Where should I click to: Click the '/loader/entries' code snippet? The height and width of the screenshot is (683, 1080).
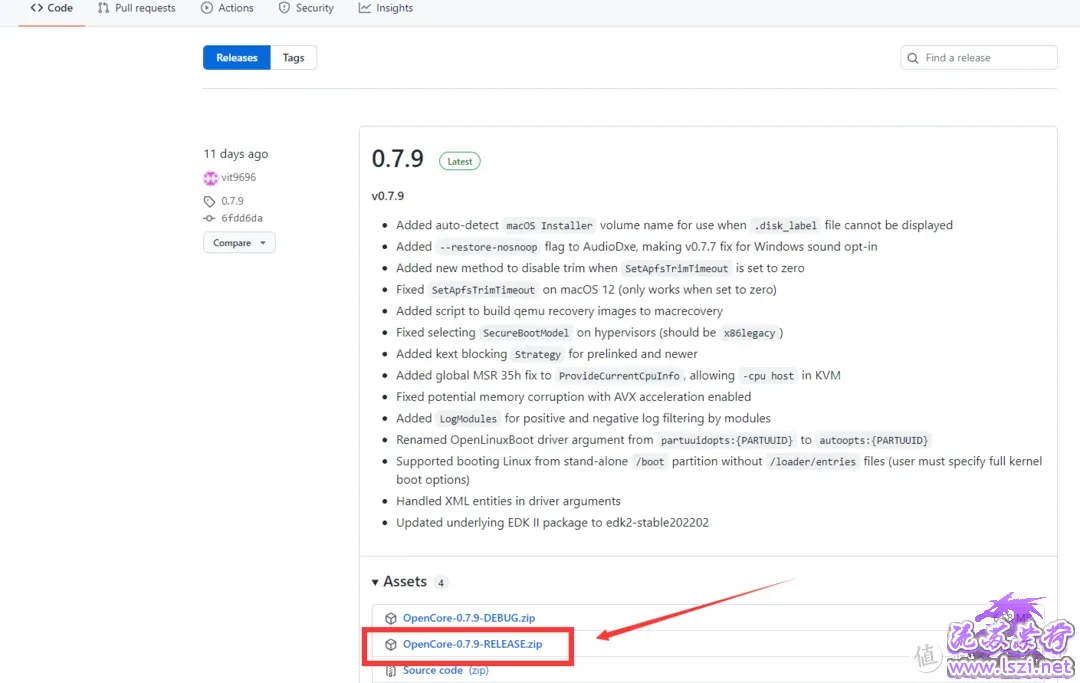[813, 462]
